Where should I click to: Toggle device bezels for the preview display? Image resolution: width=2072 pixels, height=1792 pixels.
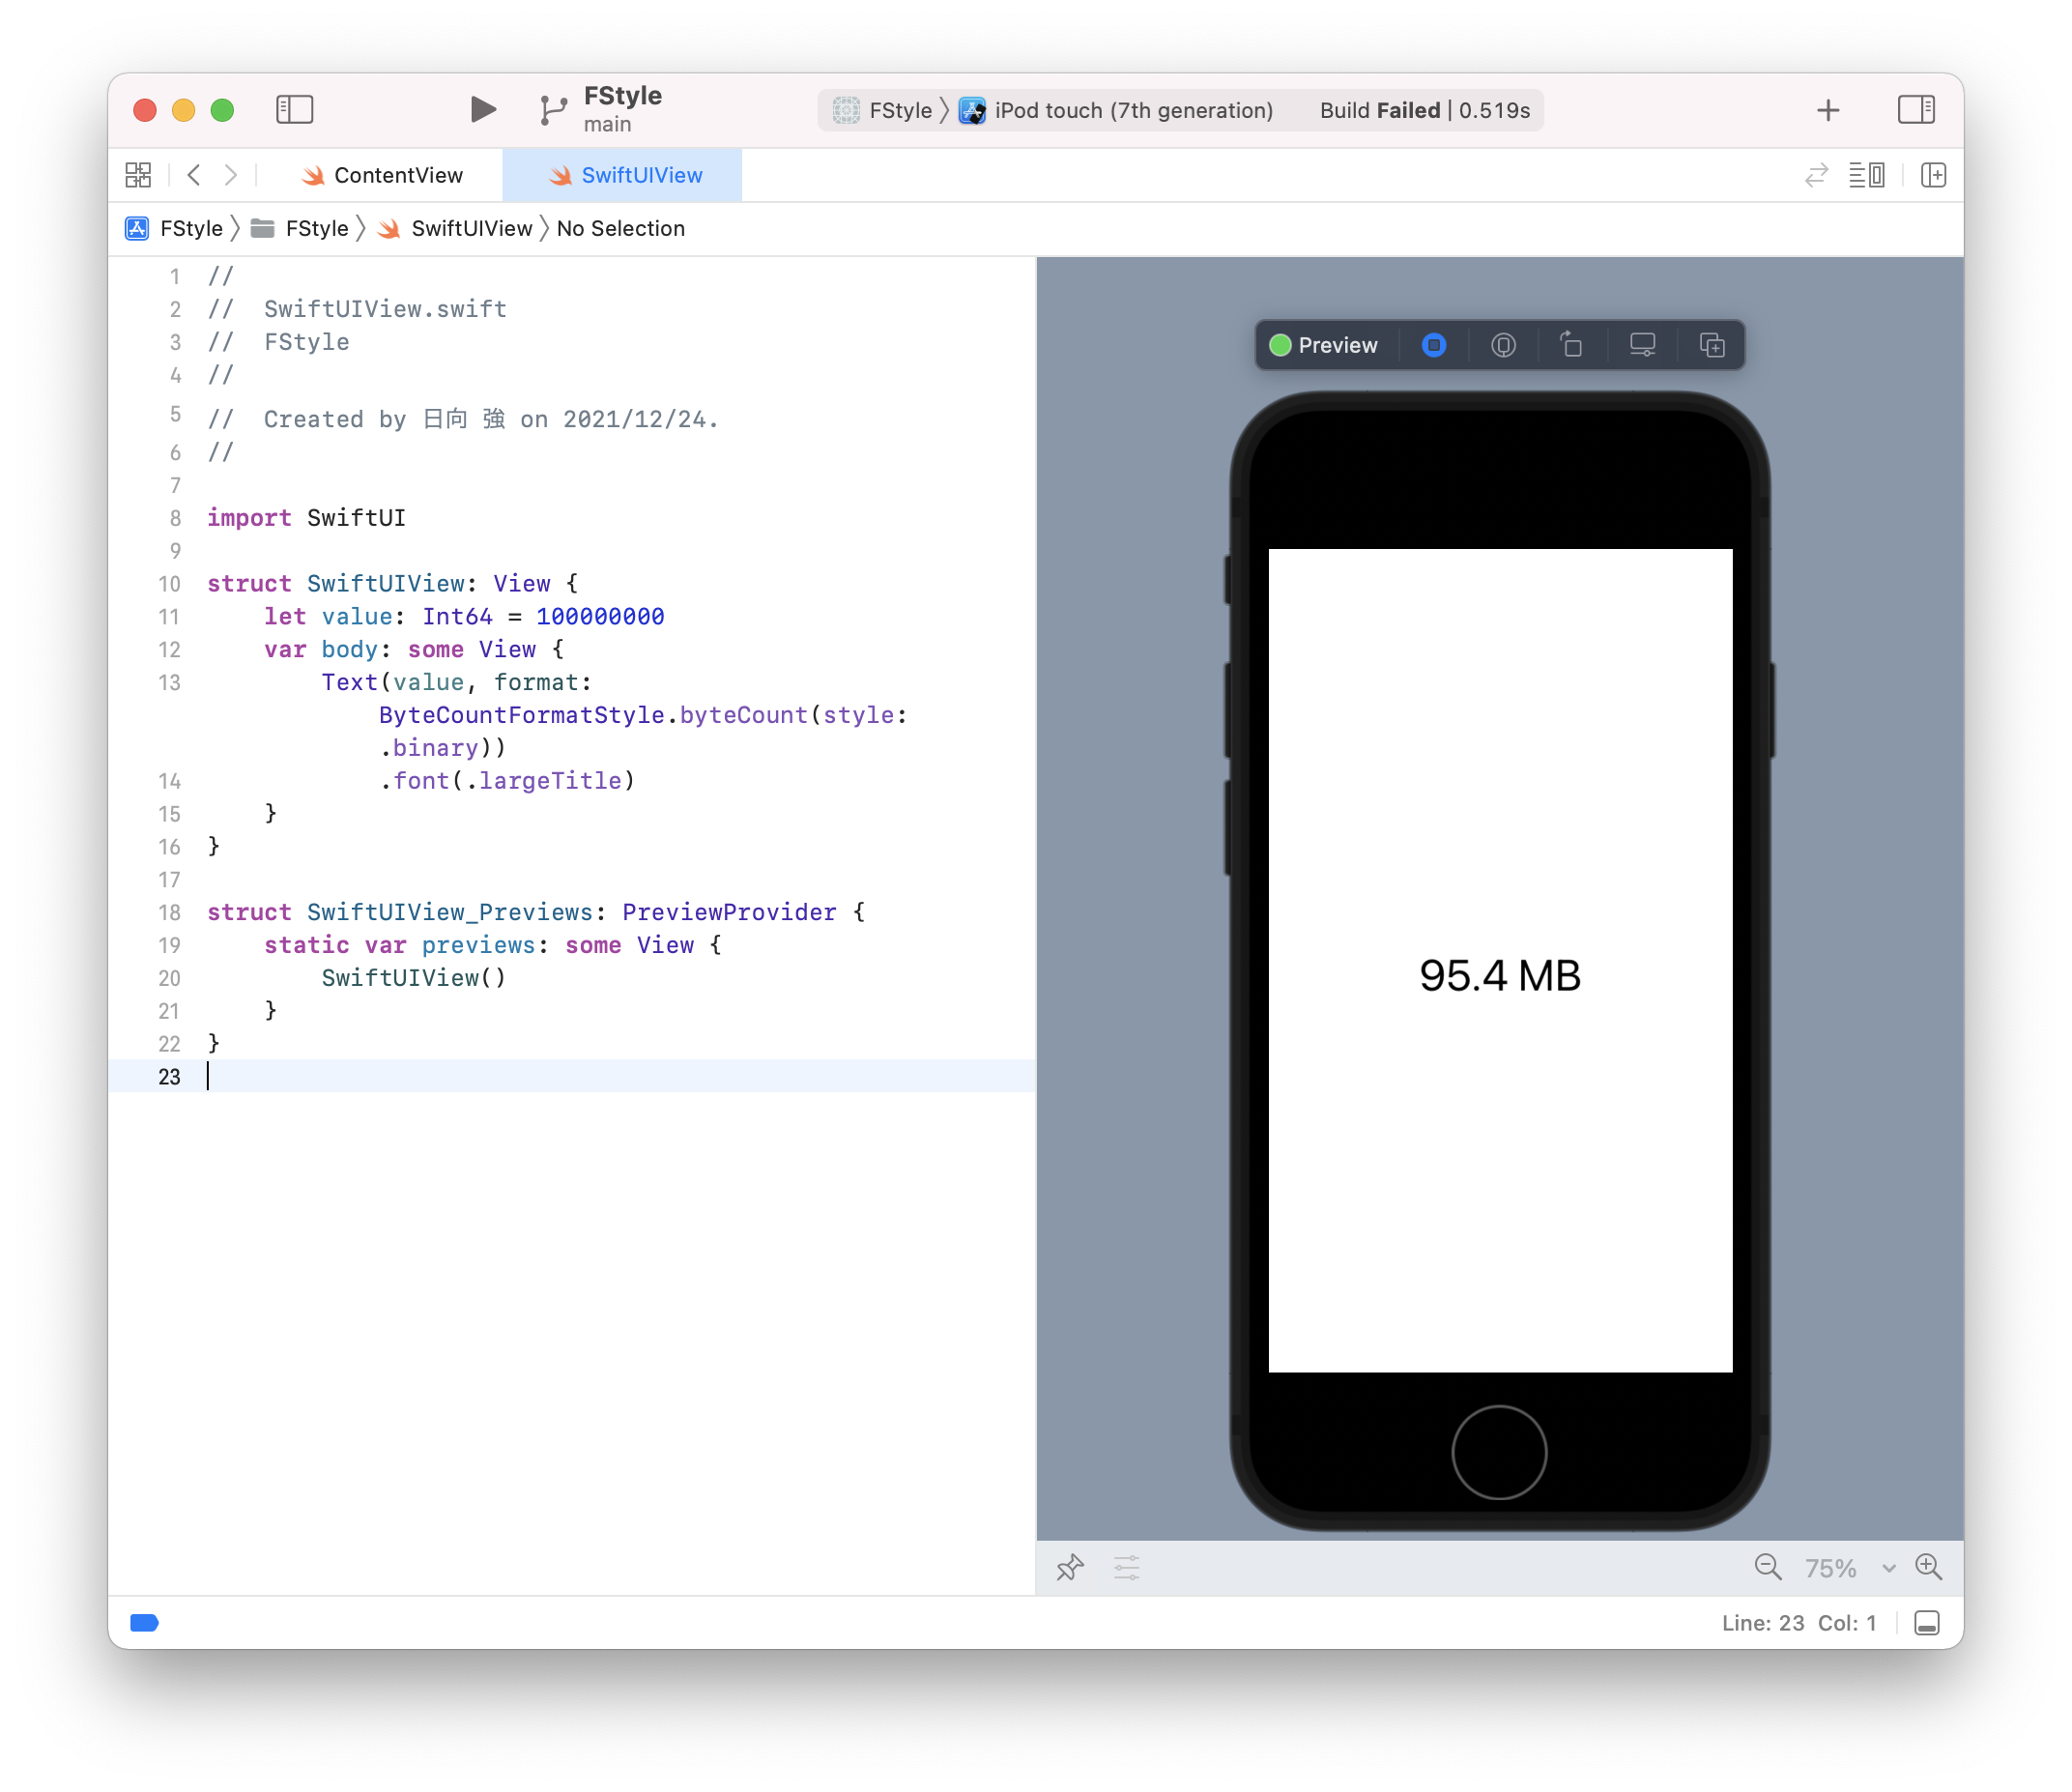click(x=1641, y=345)
